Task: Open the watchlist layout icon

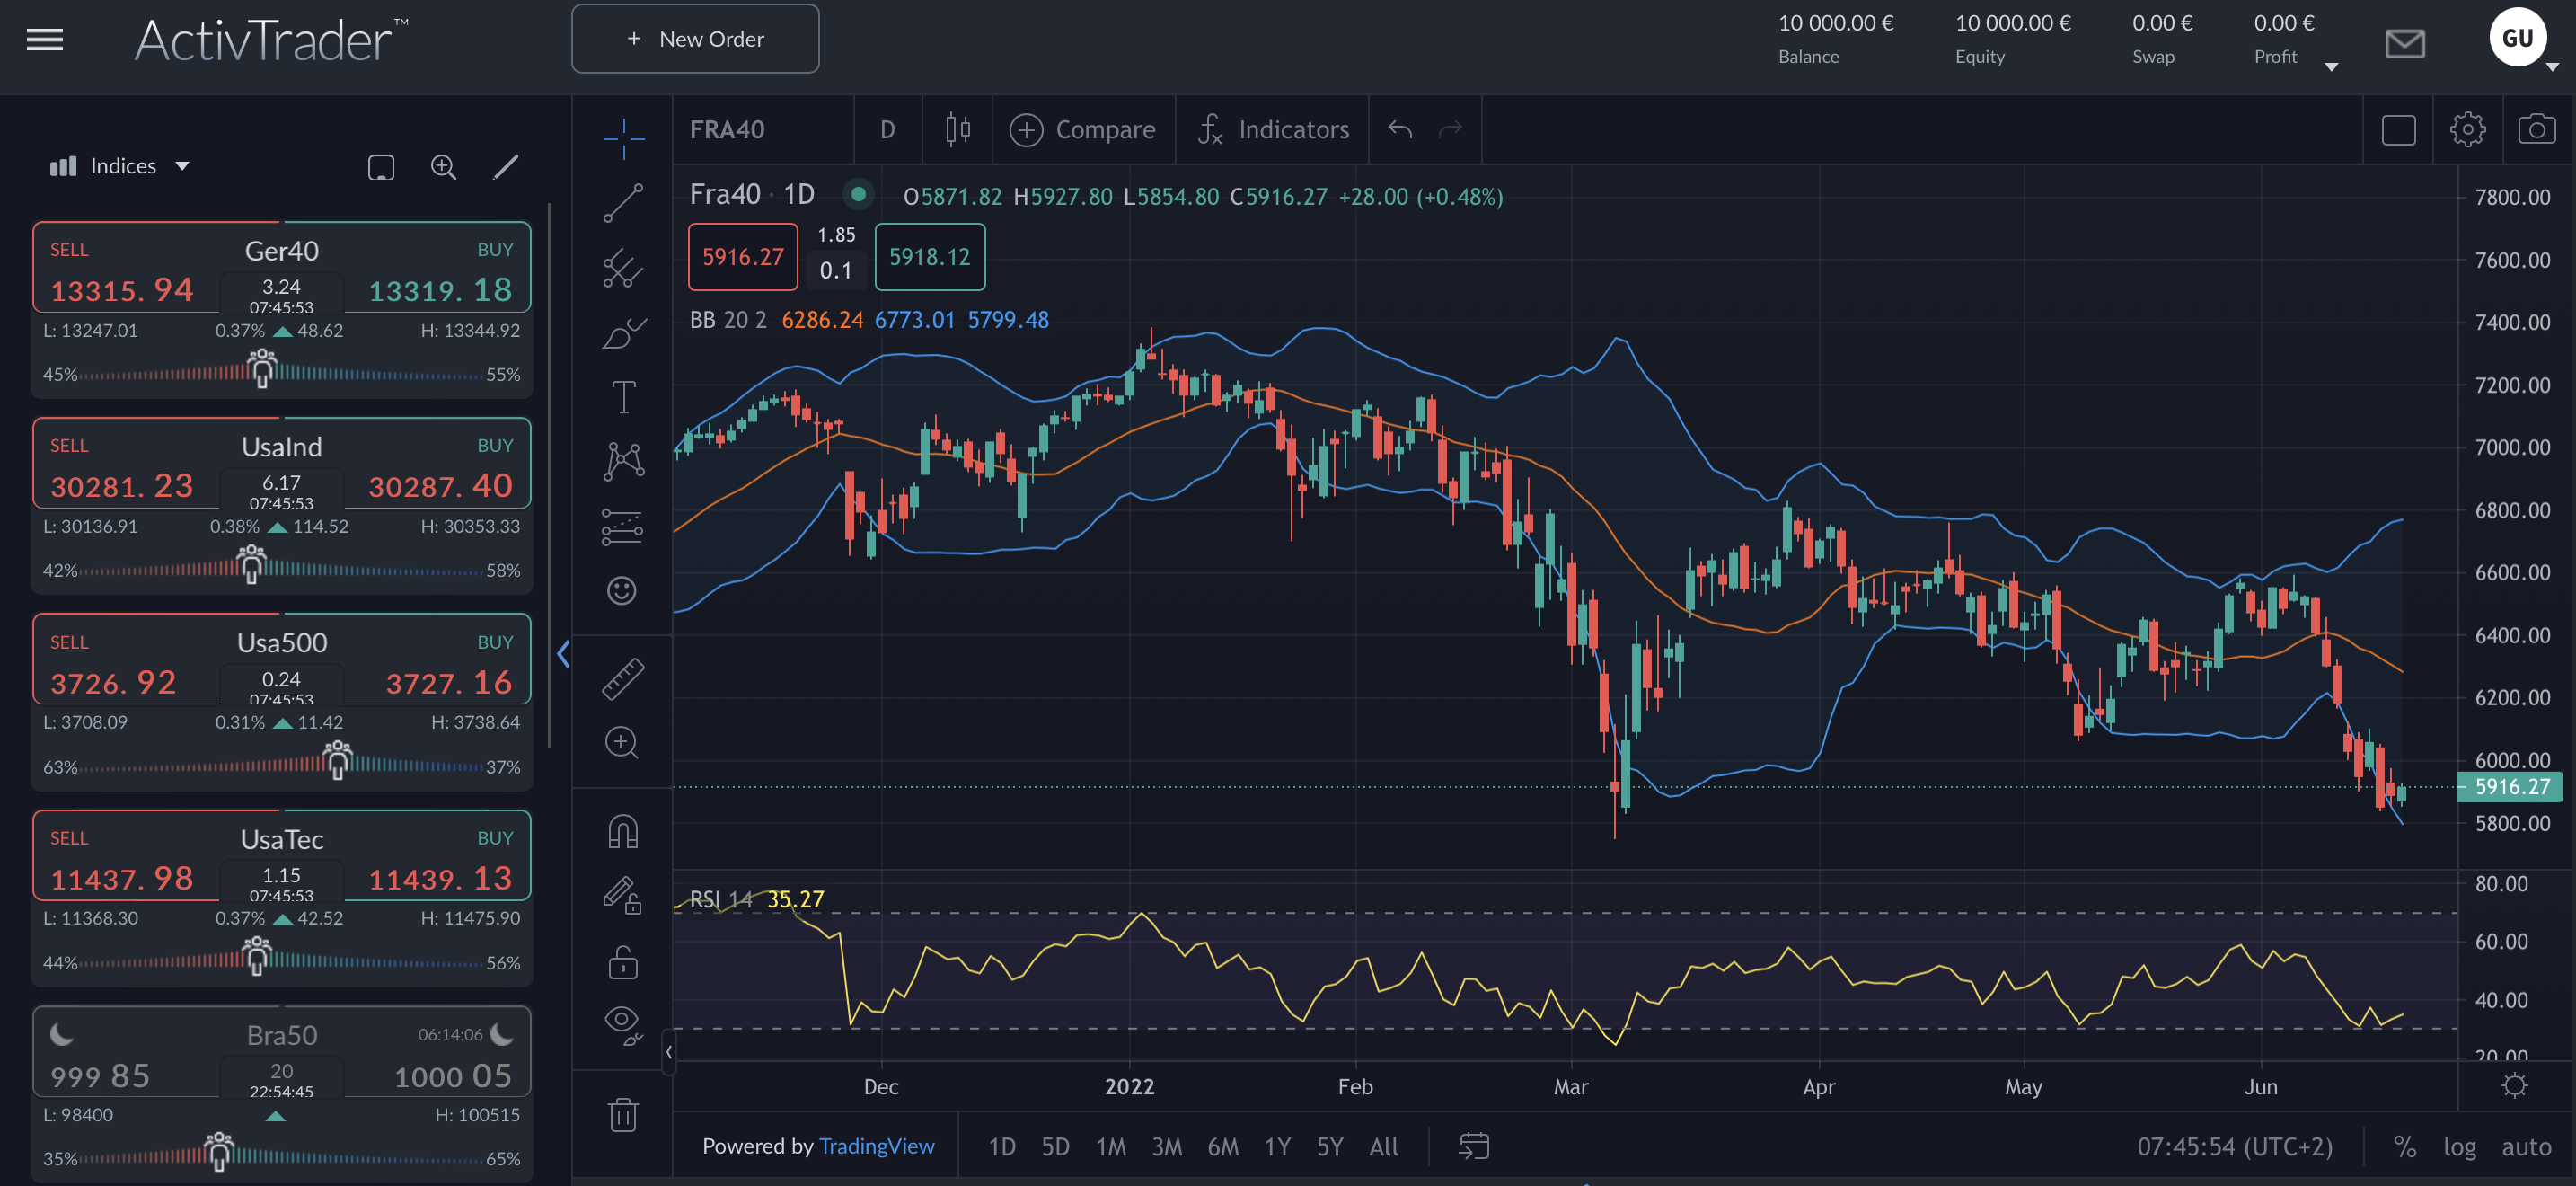Action: [381, 167]
